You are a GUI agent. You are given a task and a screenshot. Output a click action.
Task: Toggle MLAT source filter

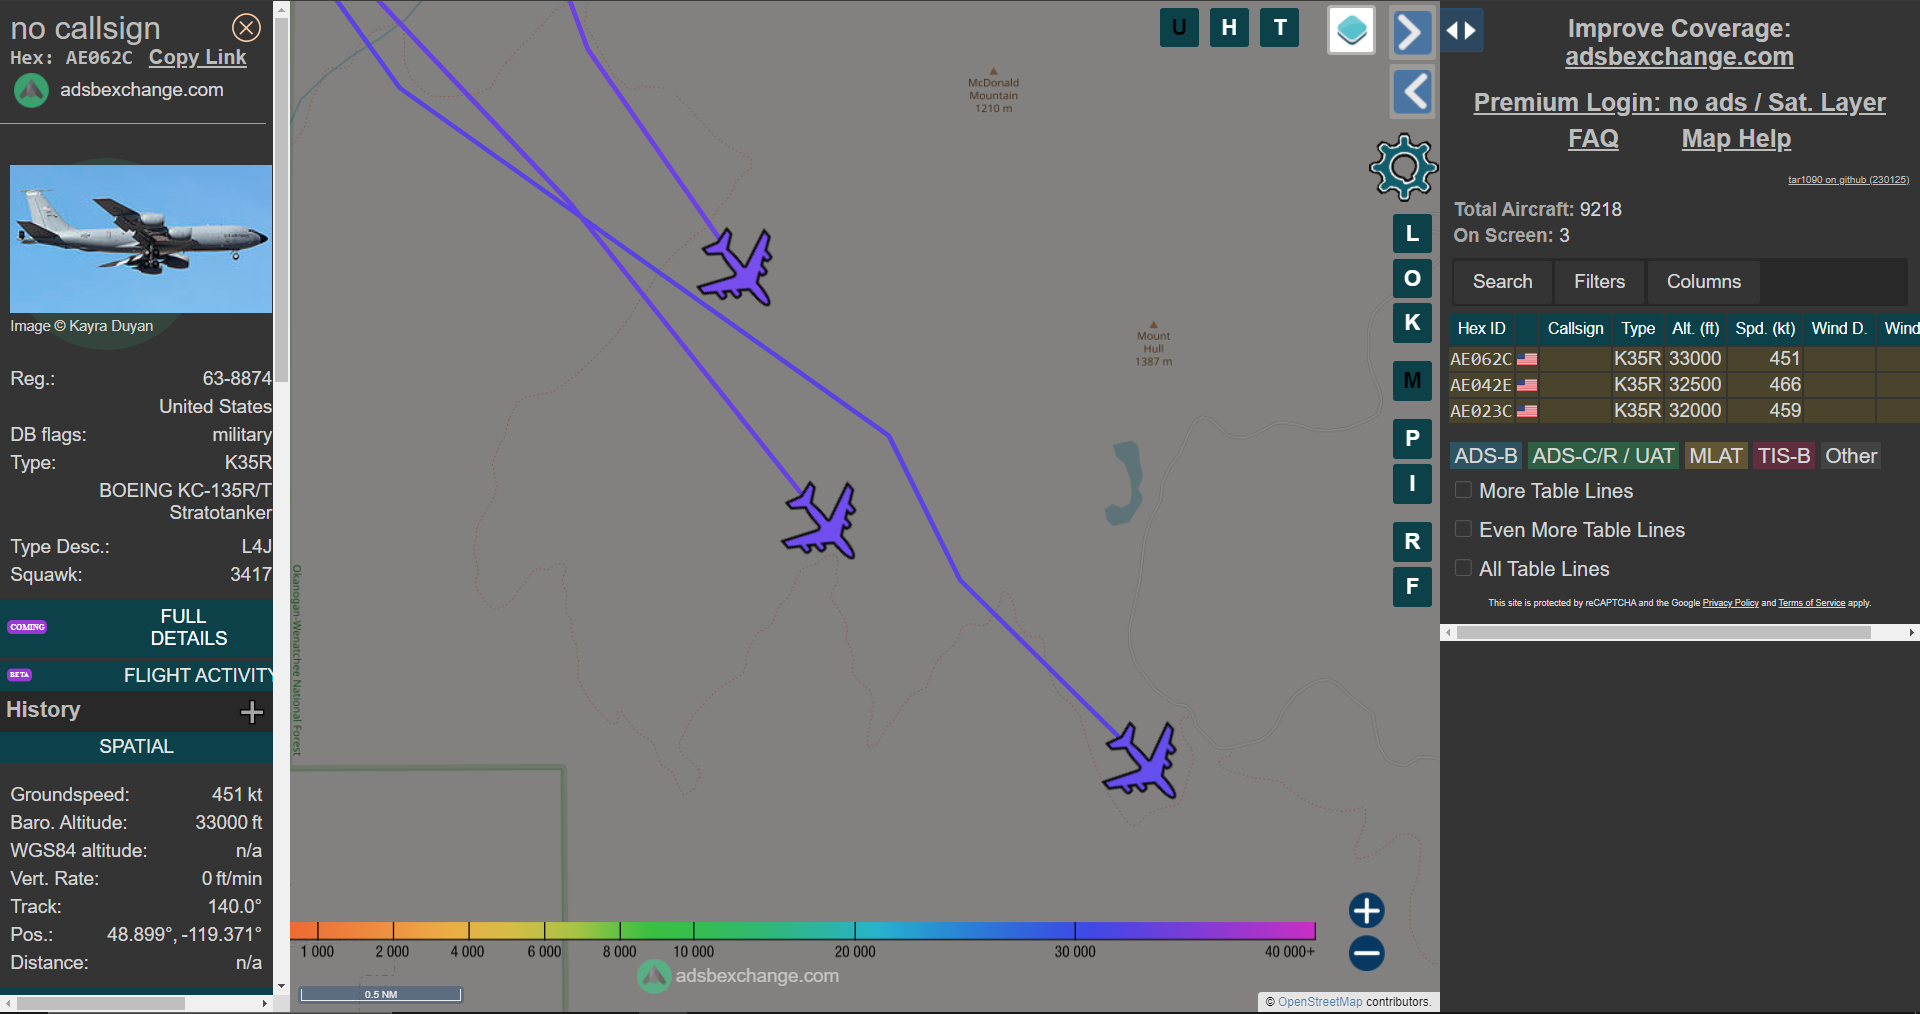1716,456
